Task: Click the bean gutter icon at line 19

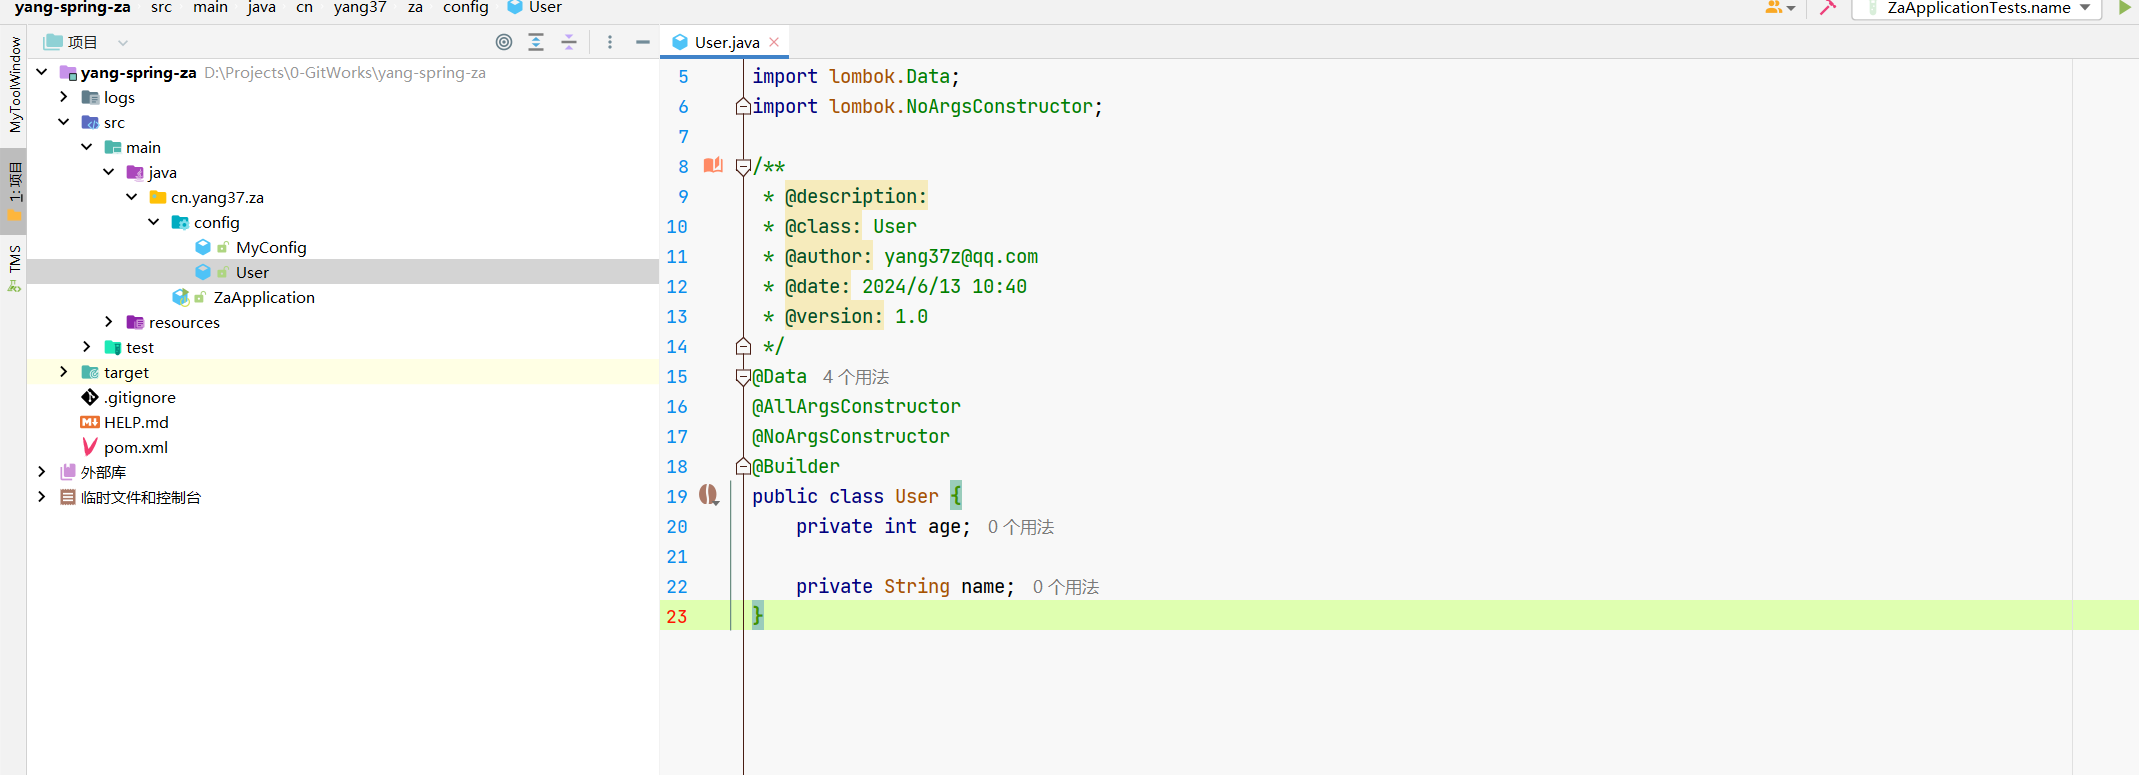Action: [x=709, y=495]
